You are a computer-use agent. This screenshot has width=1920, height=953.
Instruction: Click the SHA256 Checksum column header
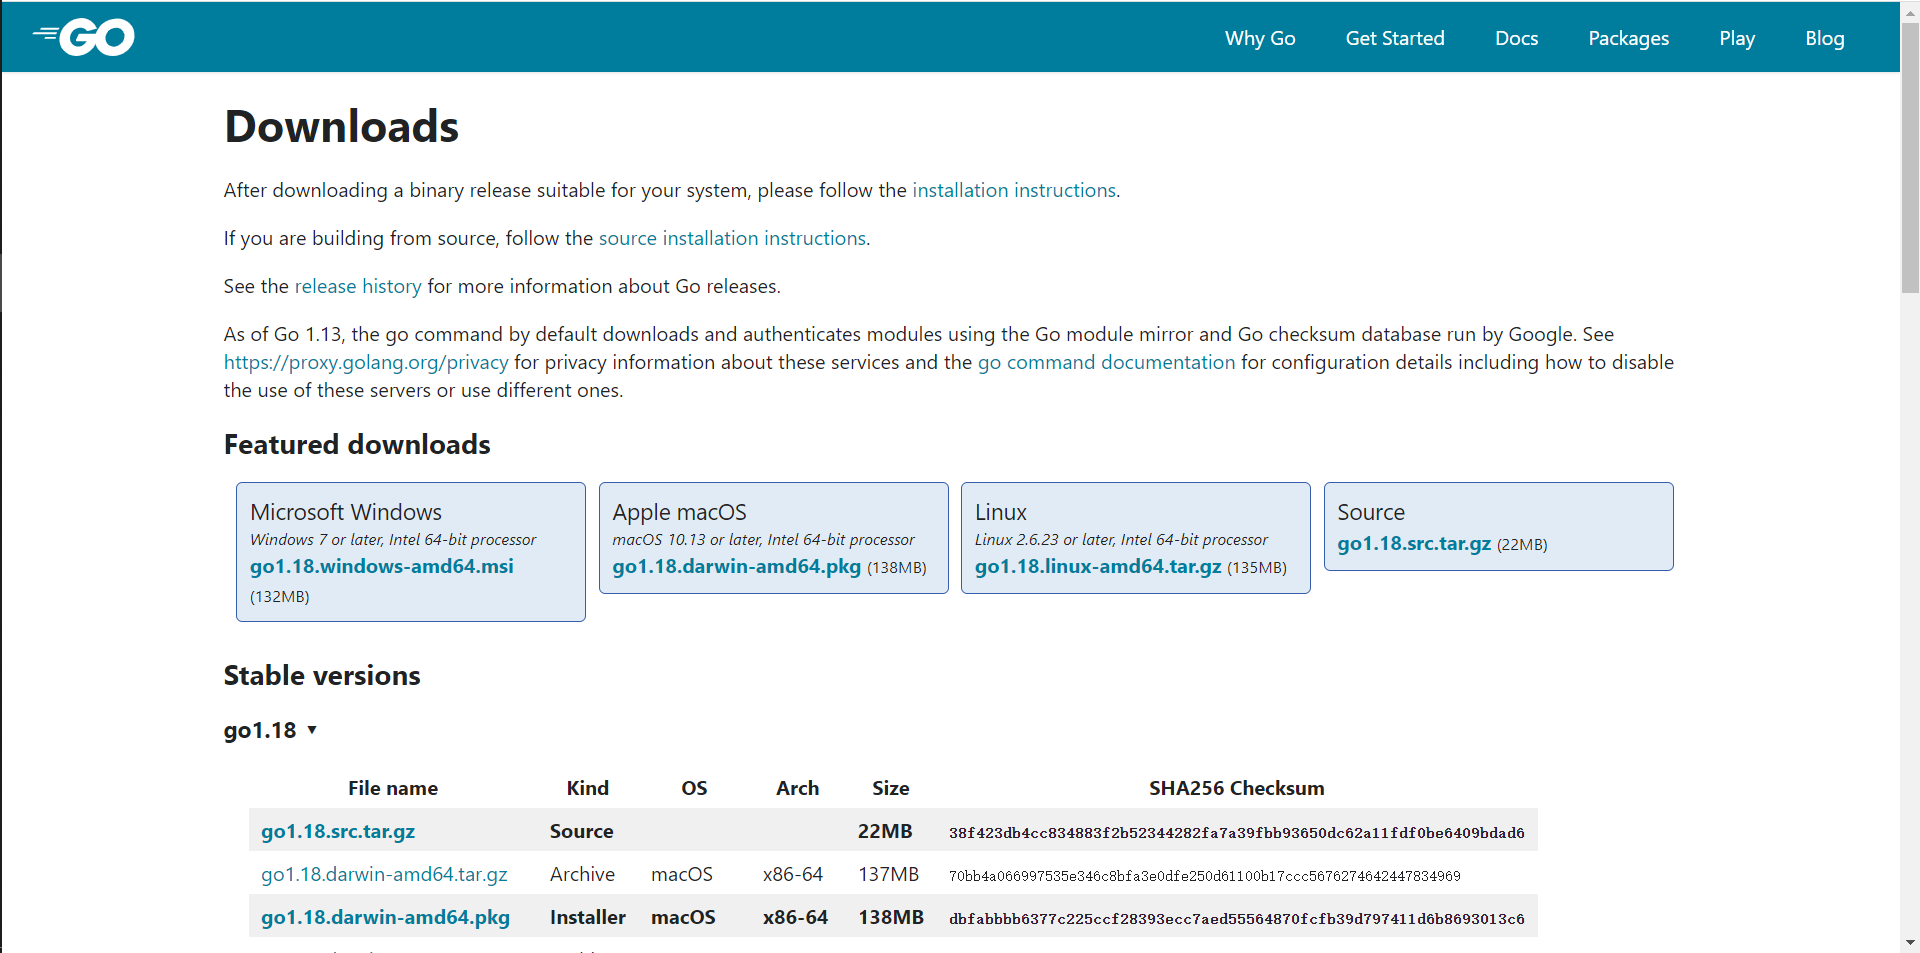1236,788
